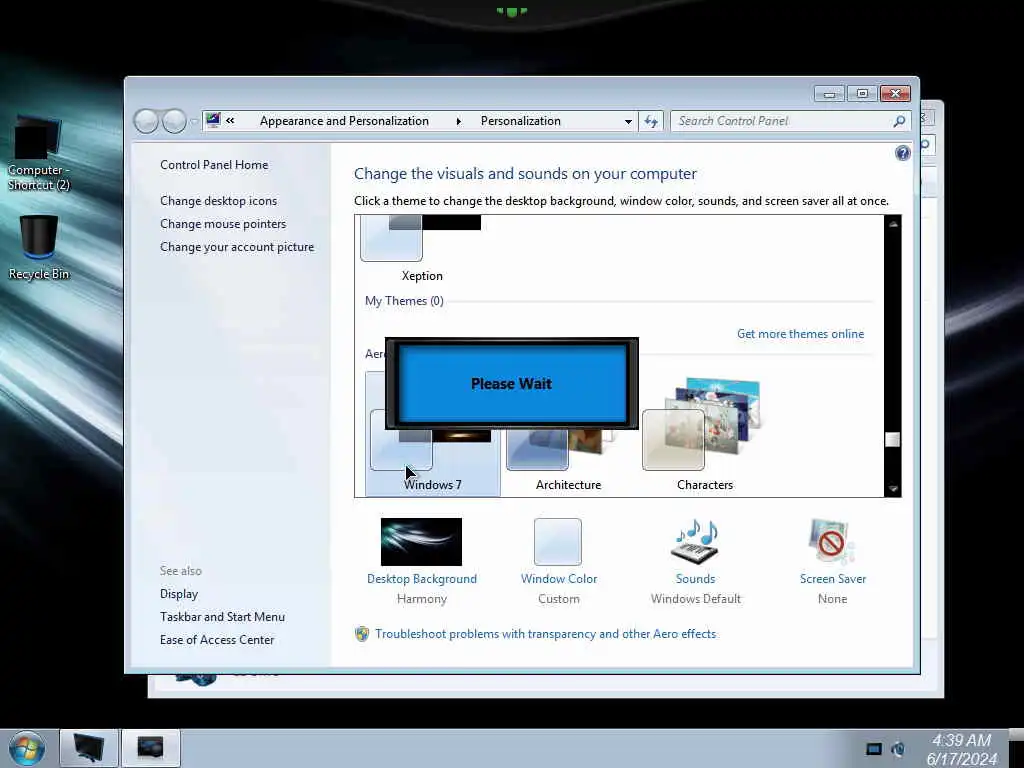Click Get more themes online

(x=800, y=334)
